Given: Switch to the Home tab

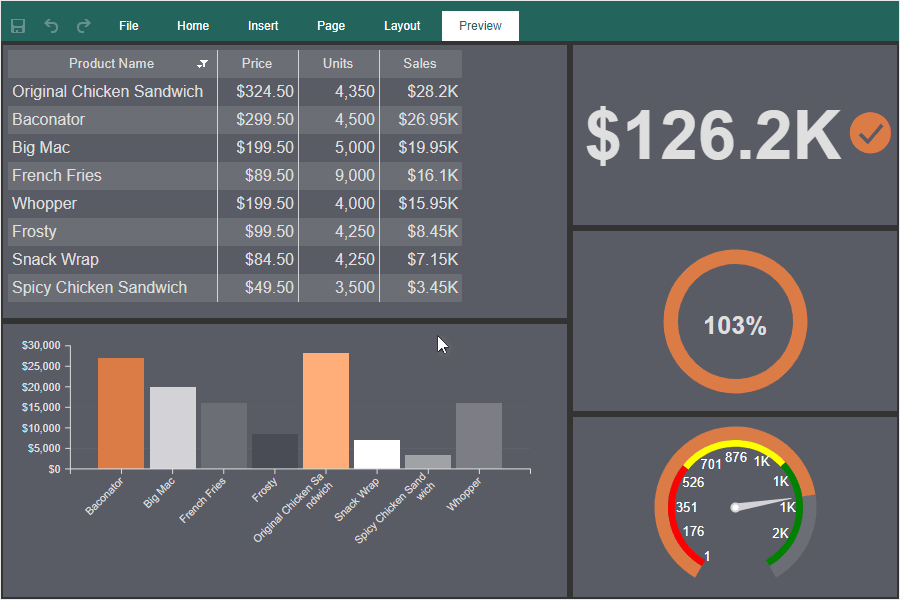Looking at the screenshot, I should tap(193, 26).
